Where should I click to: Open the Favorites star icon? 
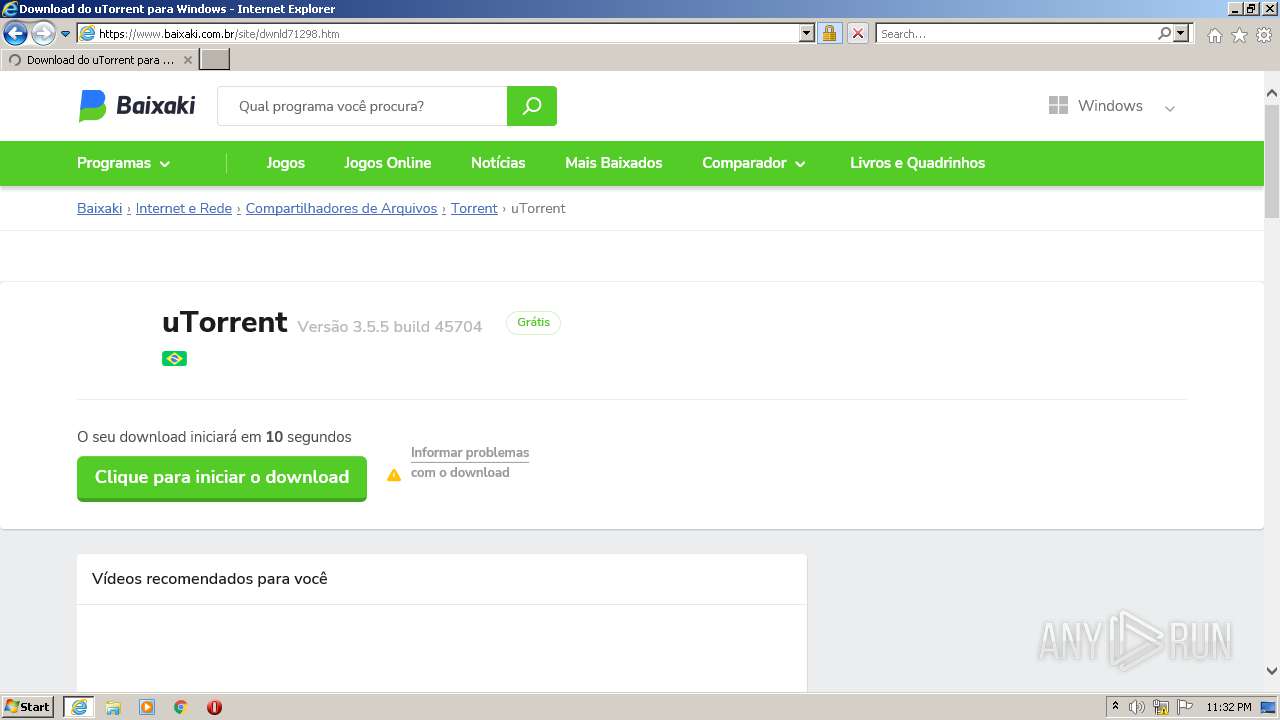[x=1239, y=35]
